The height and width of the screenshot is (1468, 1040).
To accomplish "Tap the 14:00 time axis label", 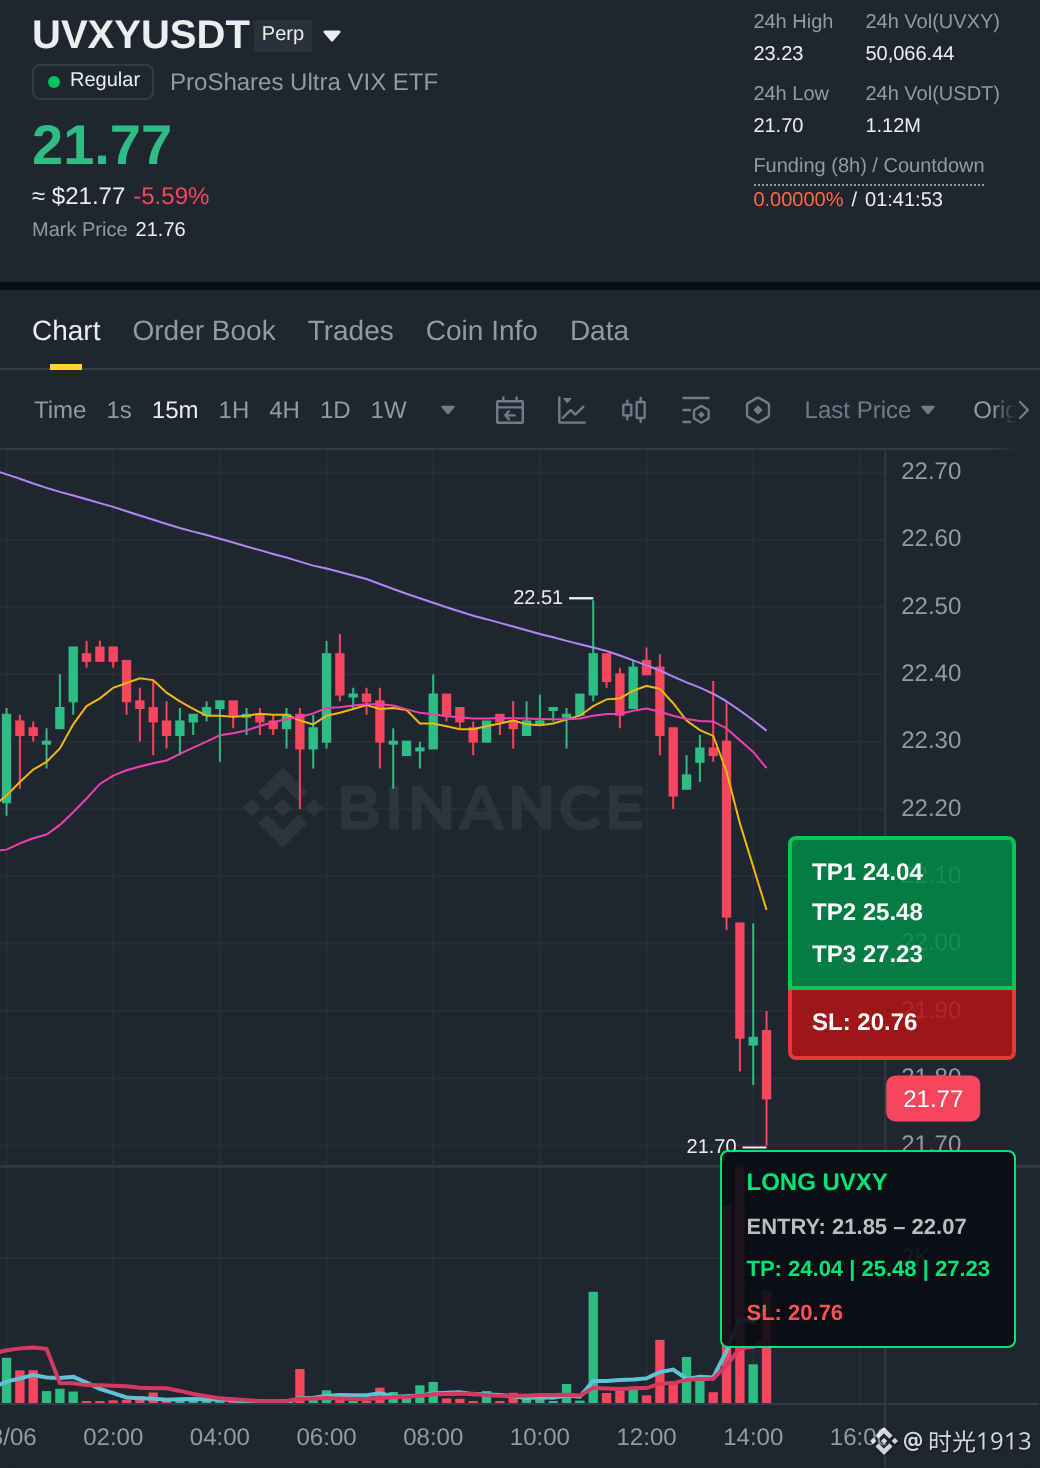I will (x=753, y=1437).
